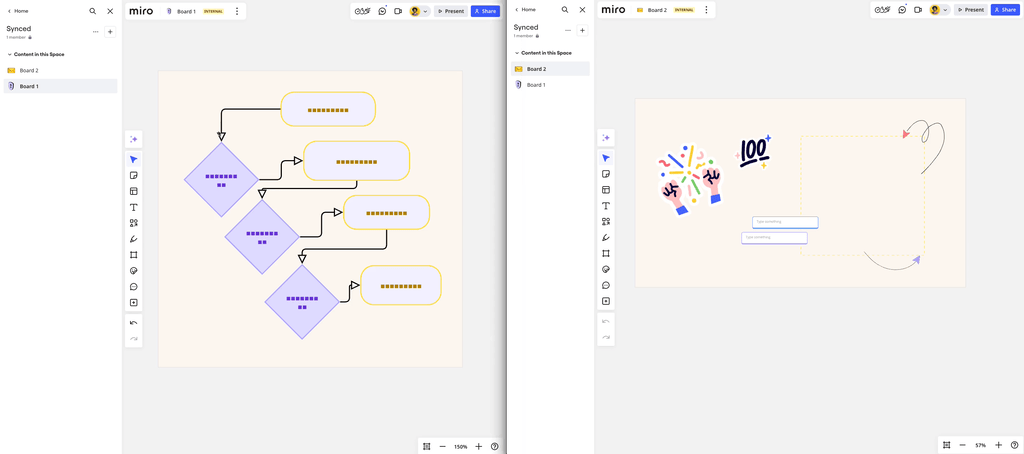This screenshot has height=454, width=1024.
Task: Click the upper 'Type something' text box on Board 2
Action: (785, 222)
